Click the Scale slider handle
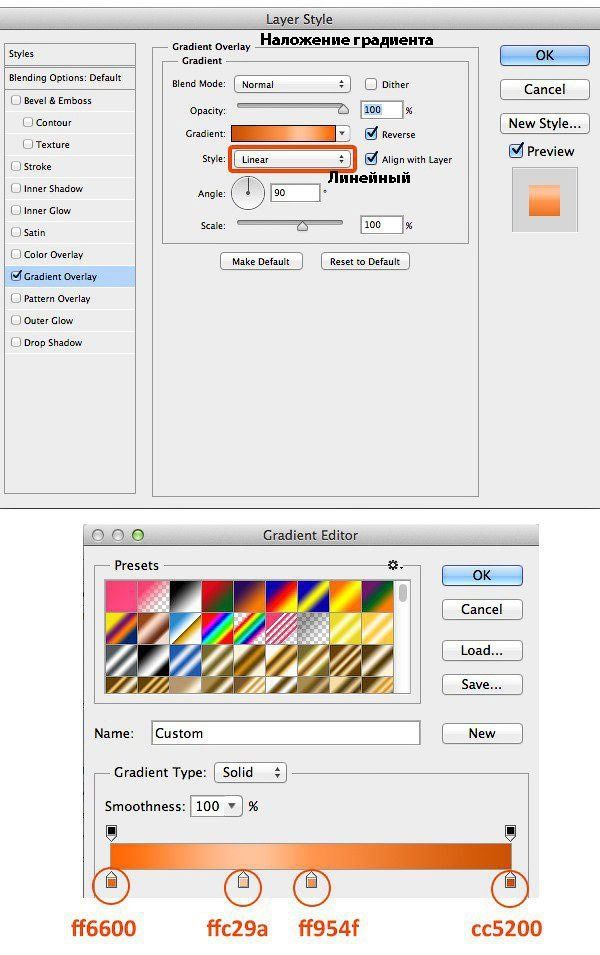This screenshot has height=955, width=600. tap(302, 226)
